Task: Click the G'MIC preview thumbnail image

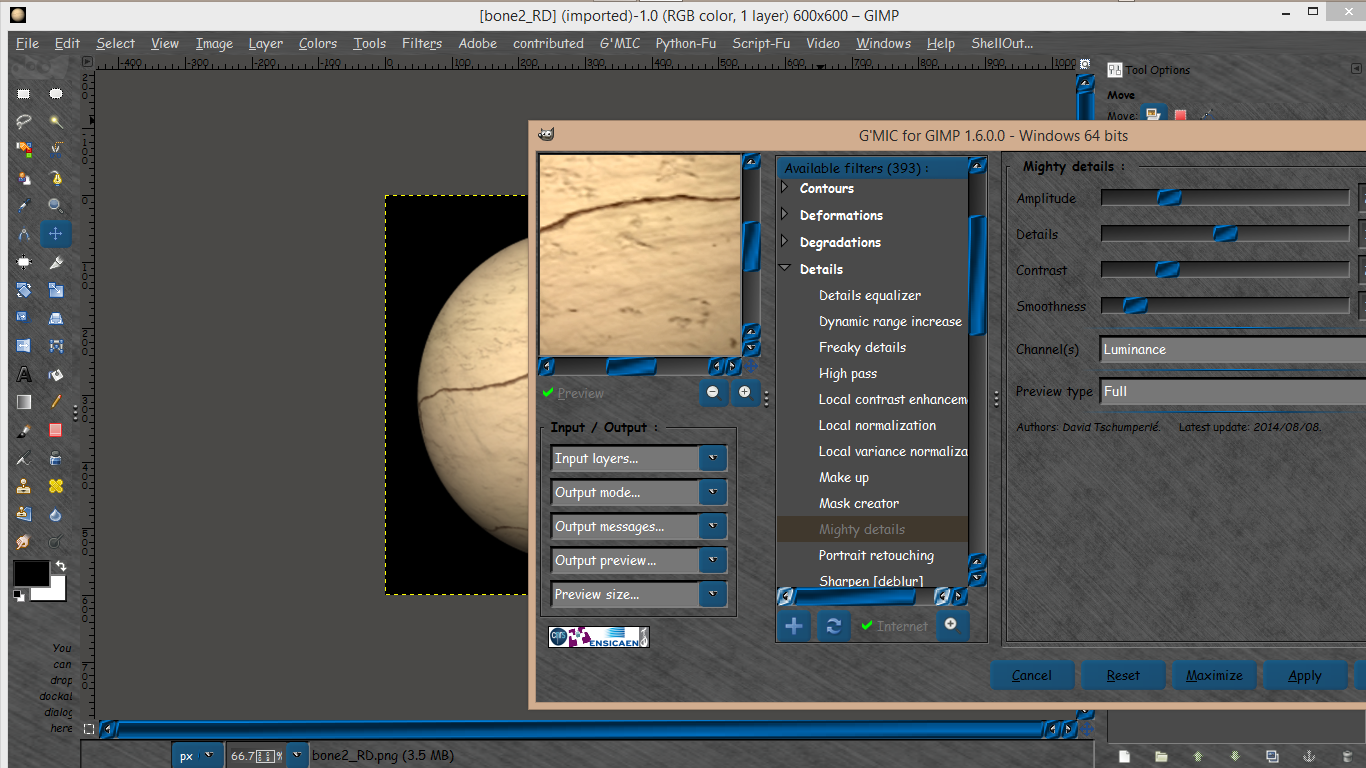Action: (640, 254)
